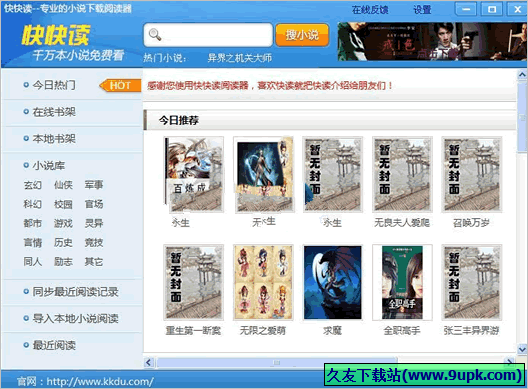Click the 今日推荐 section header
528x389 pixels.
(179, 120)
